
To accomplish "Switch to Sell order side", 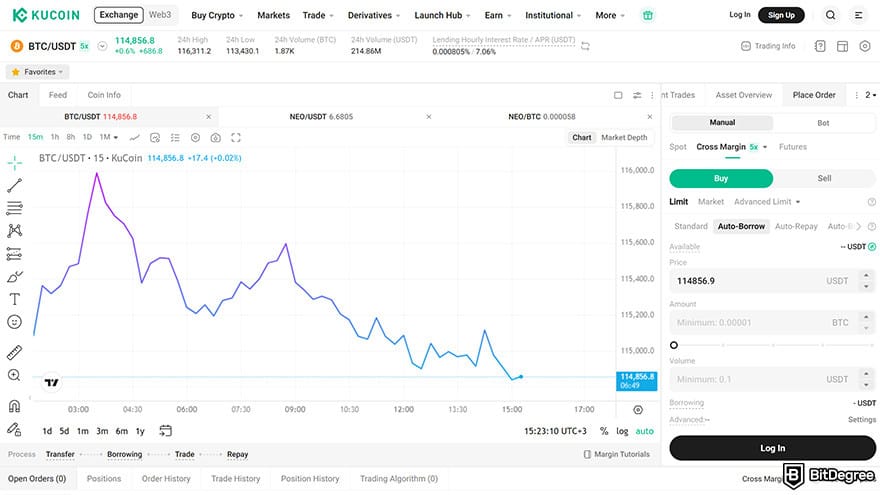I will (x=824, y=178).
